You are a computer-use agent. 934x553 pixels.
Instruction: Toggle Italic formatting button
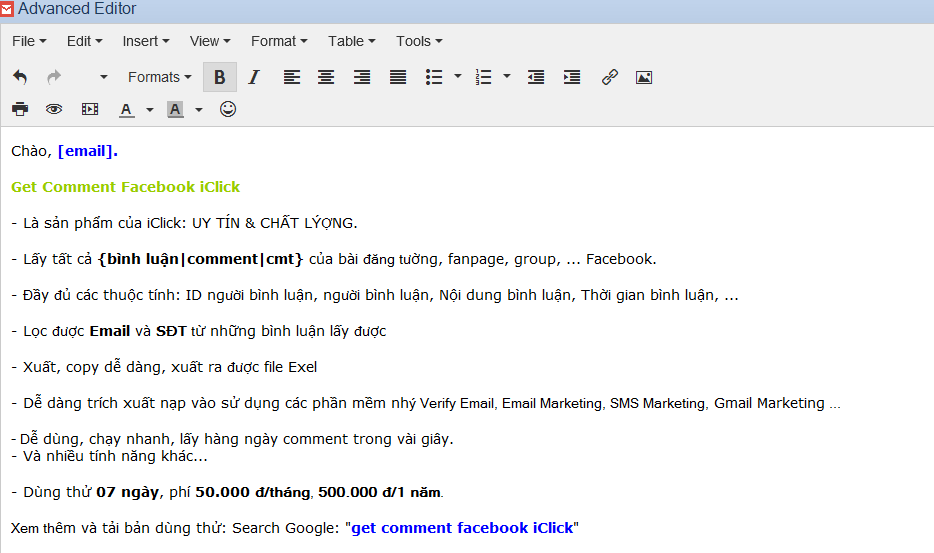254,77
